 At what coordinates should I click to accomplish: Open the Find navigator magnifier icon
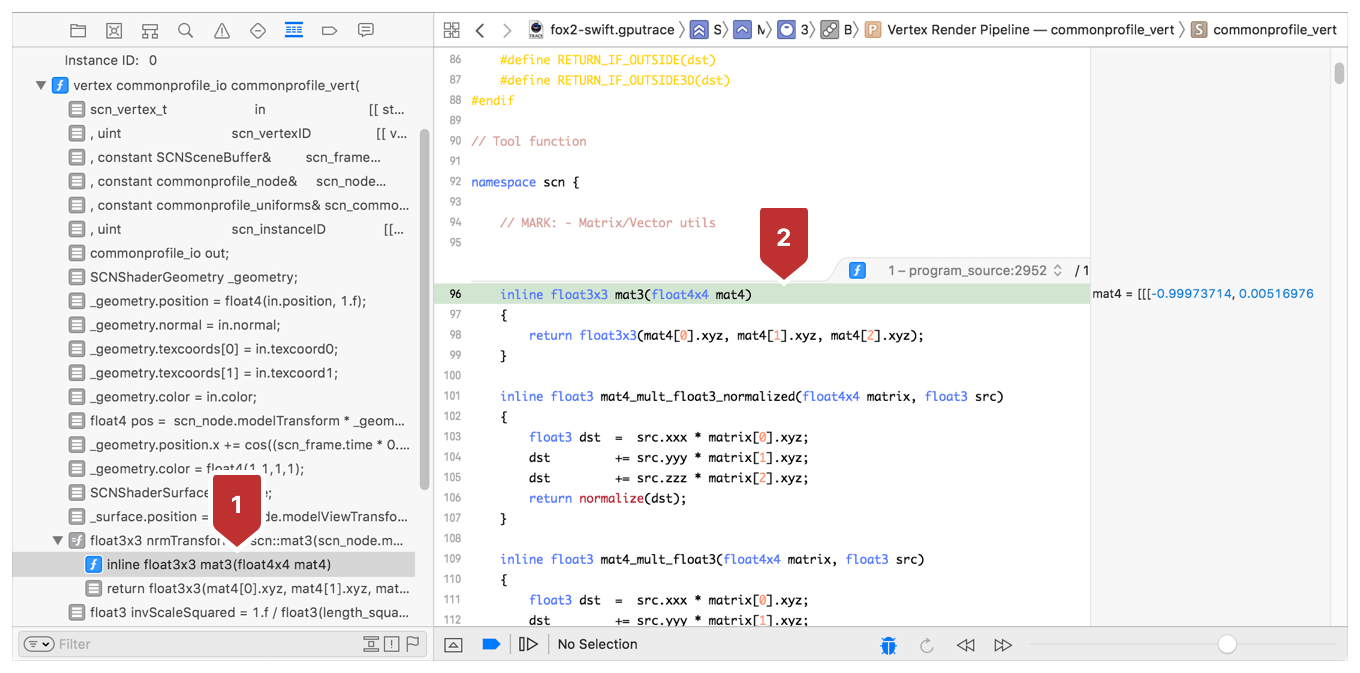coord(186,31)
